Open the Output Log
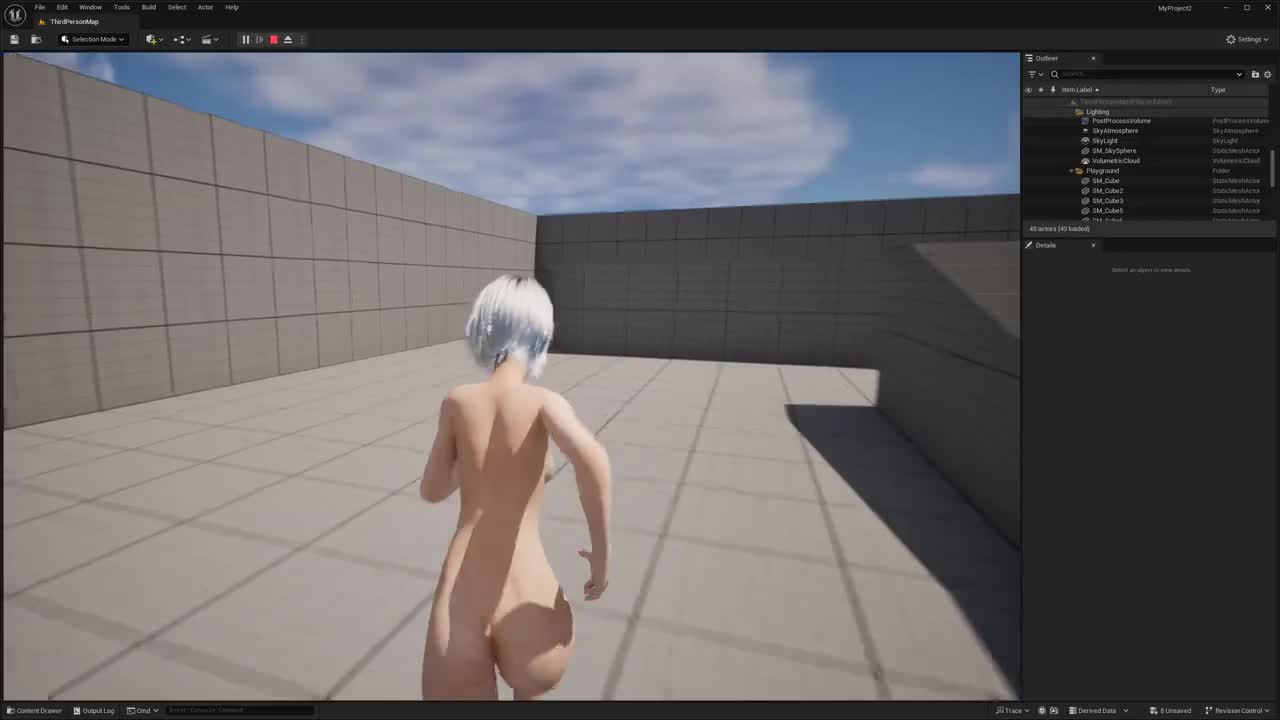Screen dimensions: 1280x720 (x=97, y=710)
